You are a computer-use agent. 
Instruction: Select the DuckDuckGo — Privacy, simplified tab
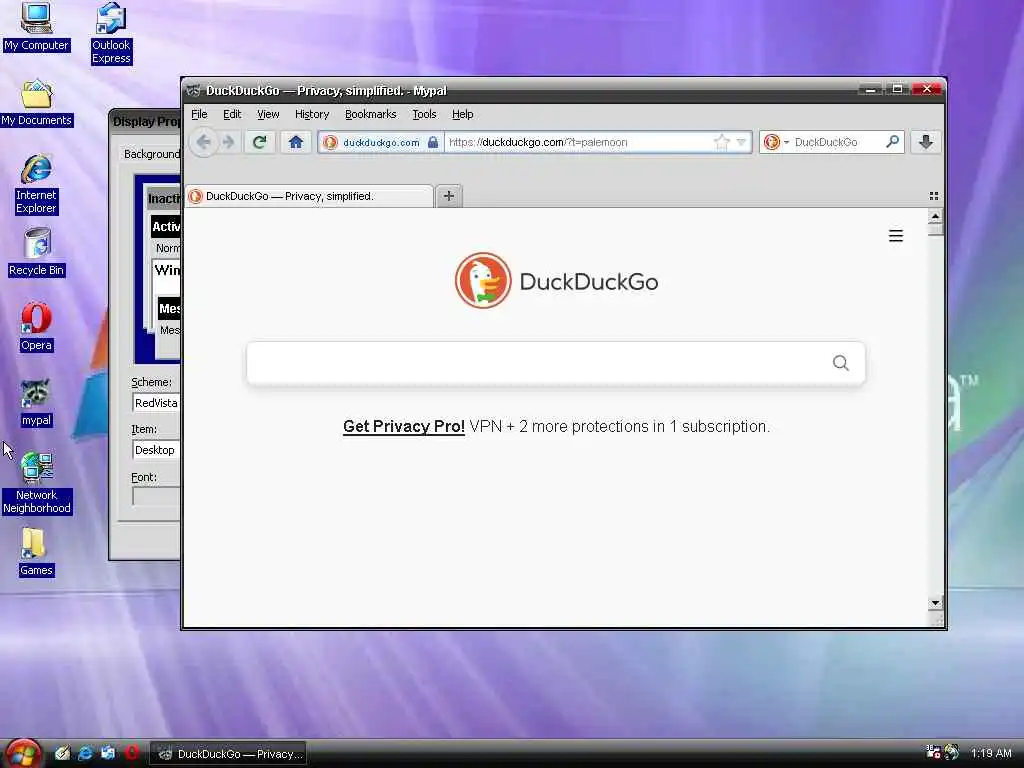tap(310, 196)
